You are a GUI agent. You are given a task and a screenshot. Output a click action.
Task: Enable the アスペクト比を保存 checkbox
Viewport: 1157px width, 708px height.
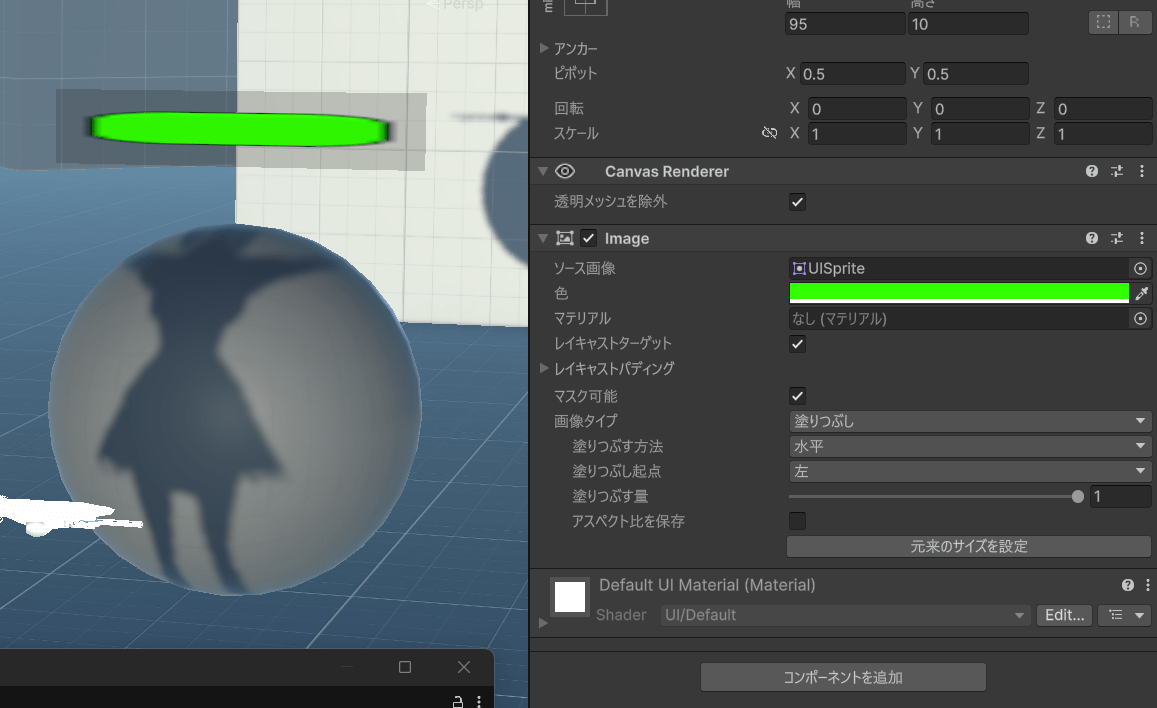coord(797,521)
